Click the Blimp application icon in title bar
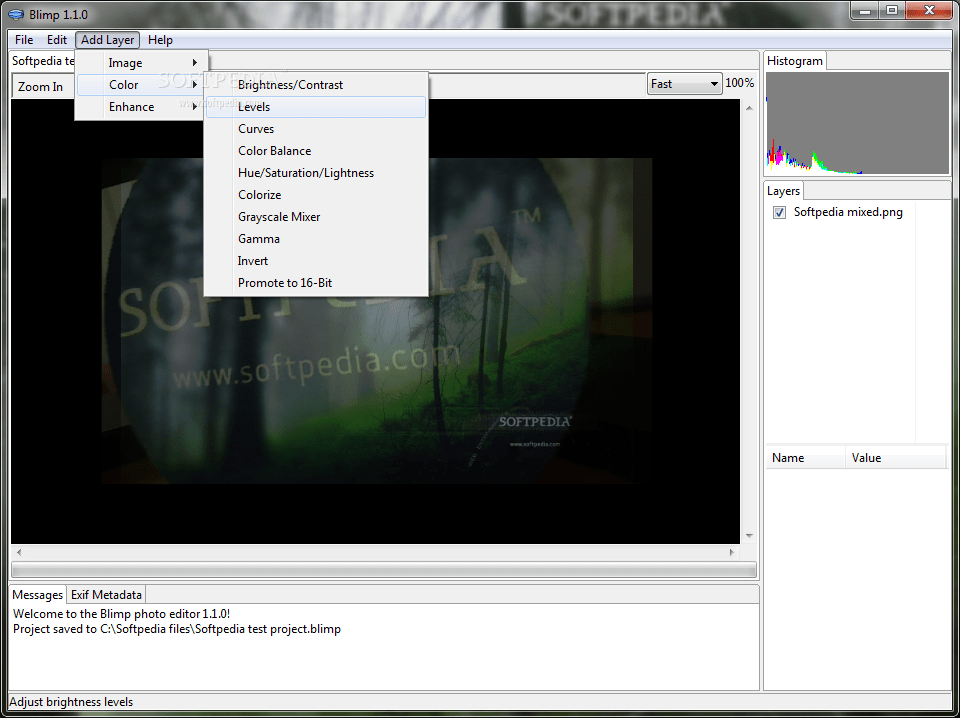The width and height of the screenshot is (960, 718). [17, 13]
